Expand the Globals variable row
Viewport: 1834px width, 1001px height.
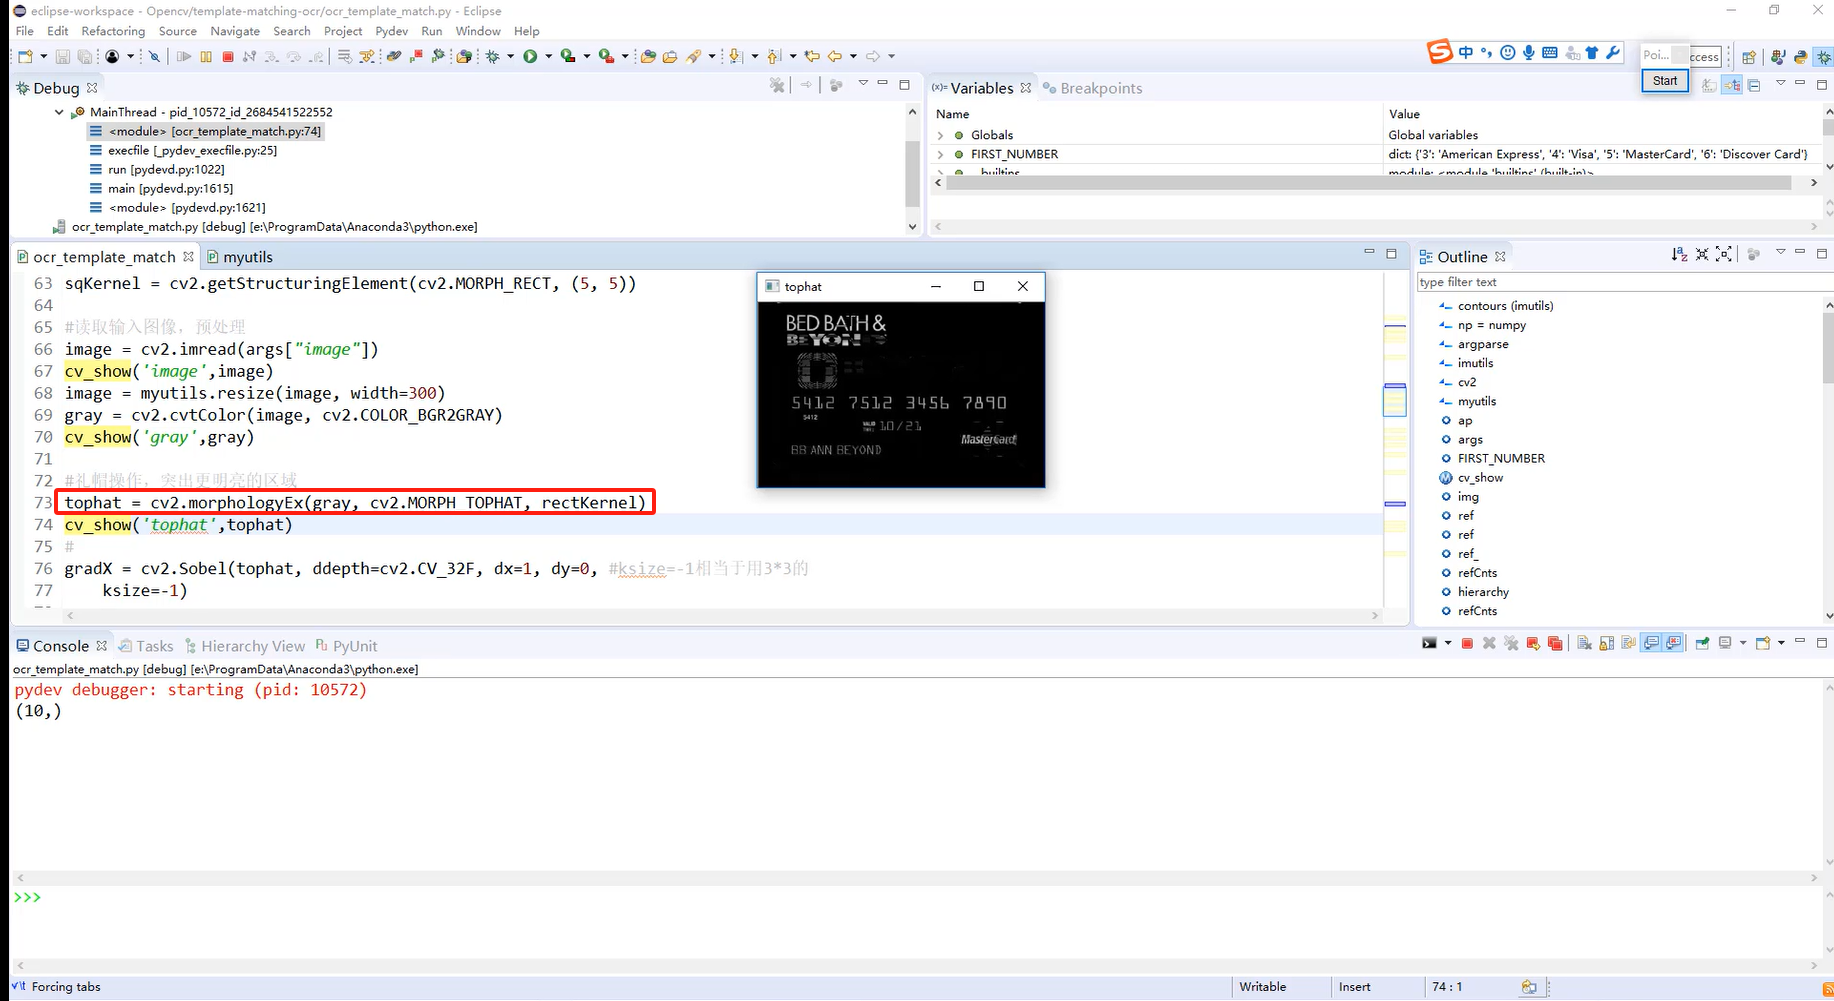point(940,135)
